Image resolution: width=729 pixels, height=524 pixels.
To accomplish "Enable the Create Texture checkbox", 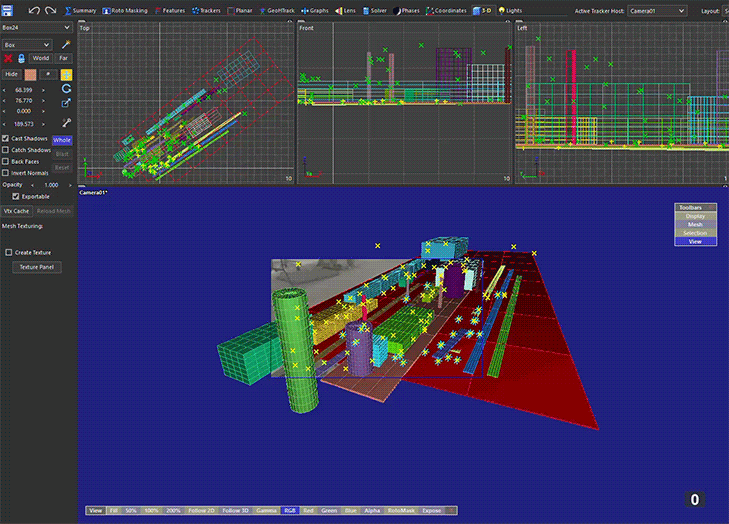I will tap(8, 252).
